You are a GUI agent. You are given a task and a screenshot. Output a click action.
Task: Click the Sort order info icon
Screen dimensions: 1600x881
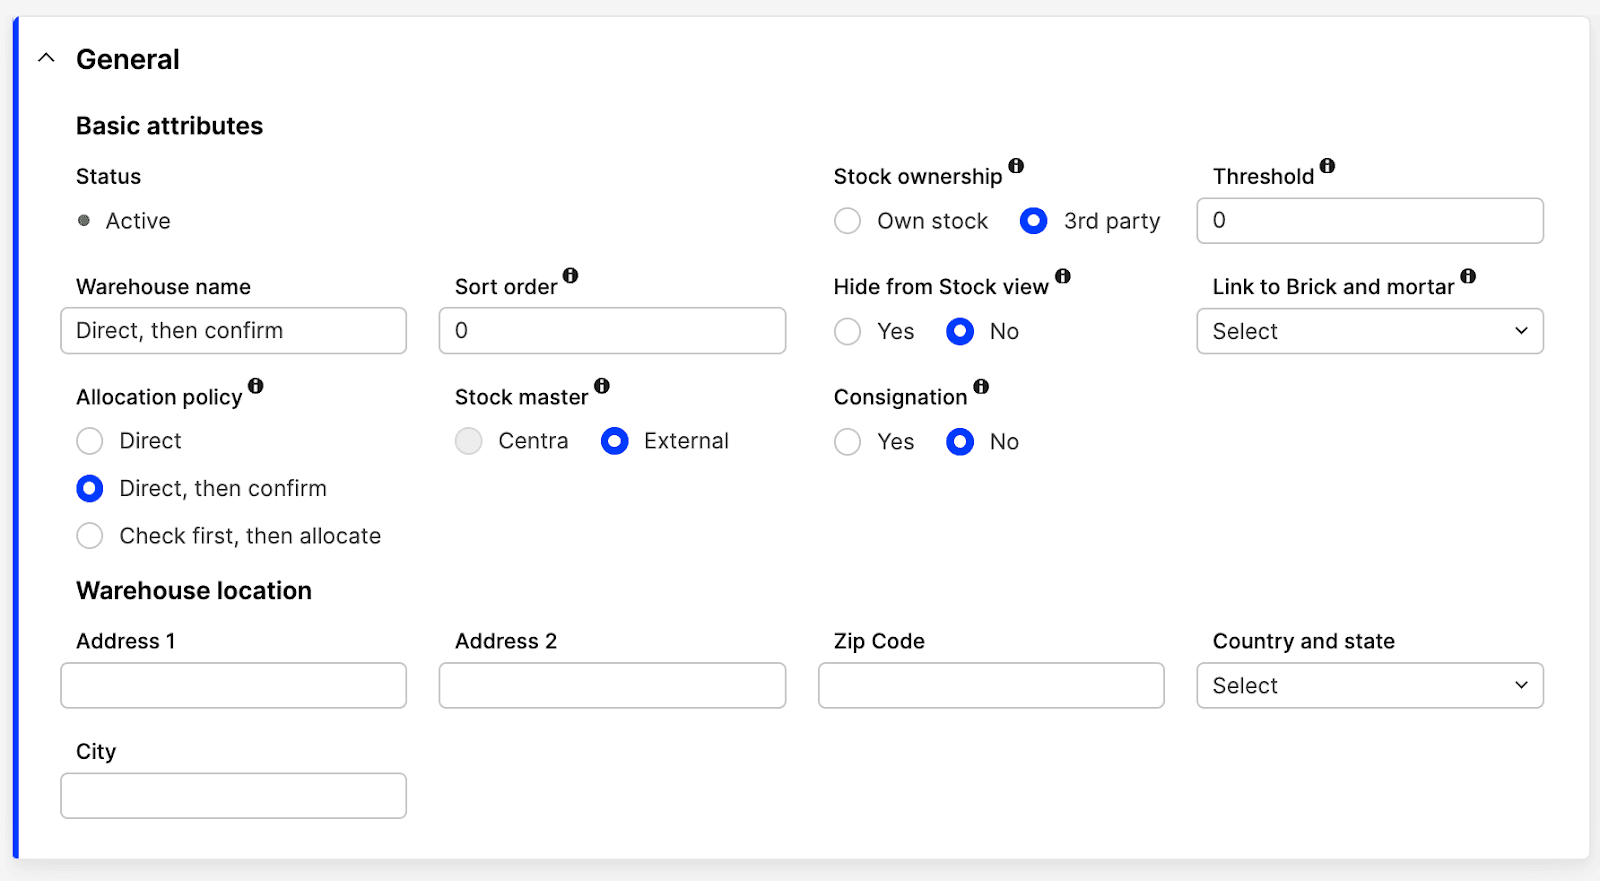coord(570,276)
